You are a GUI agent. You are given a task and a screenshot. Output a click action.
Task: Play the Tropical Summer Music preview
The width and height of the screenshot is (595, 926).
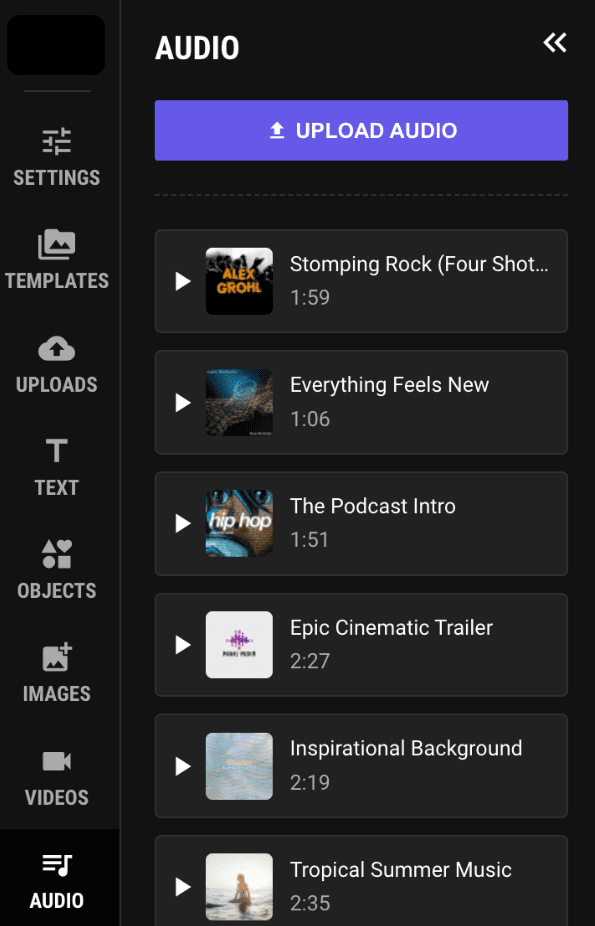(183, 886)
